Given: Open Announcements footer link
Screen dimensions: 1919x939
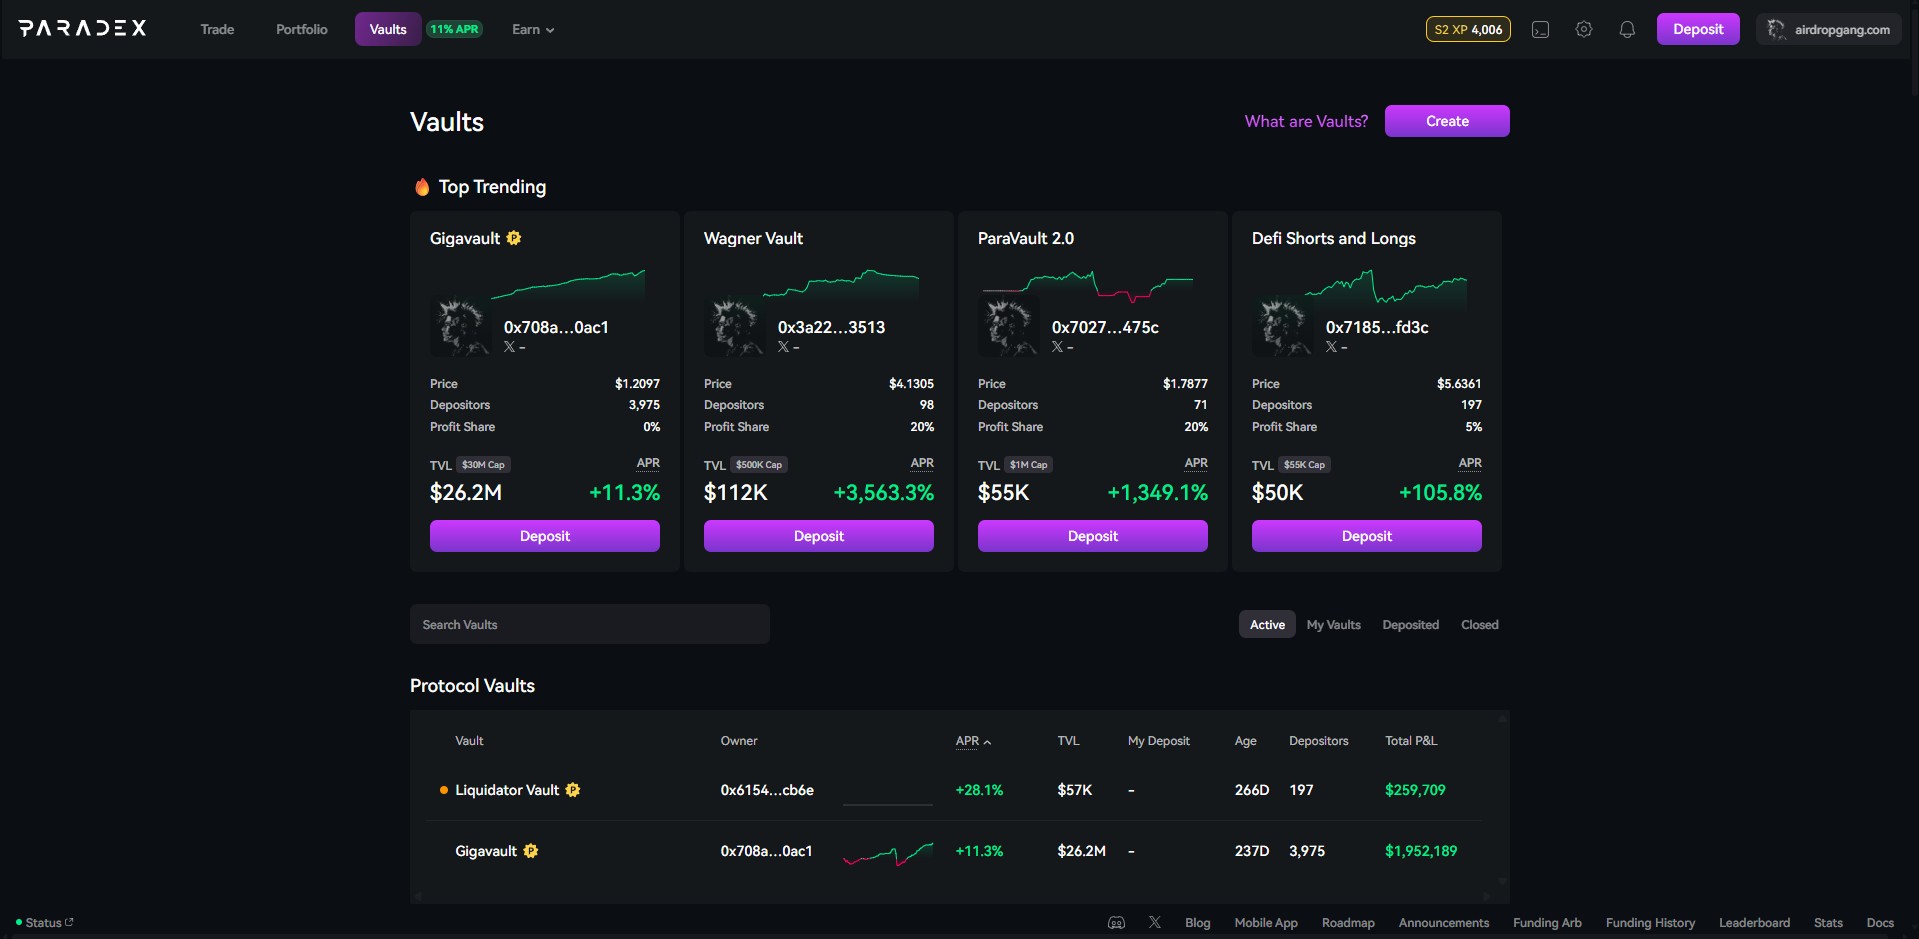Looking at the screenshot, I should pyautogui.click(x=1444, y=923).
